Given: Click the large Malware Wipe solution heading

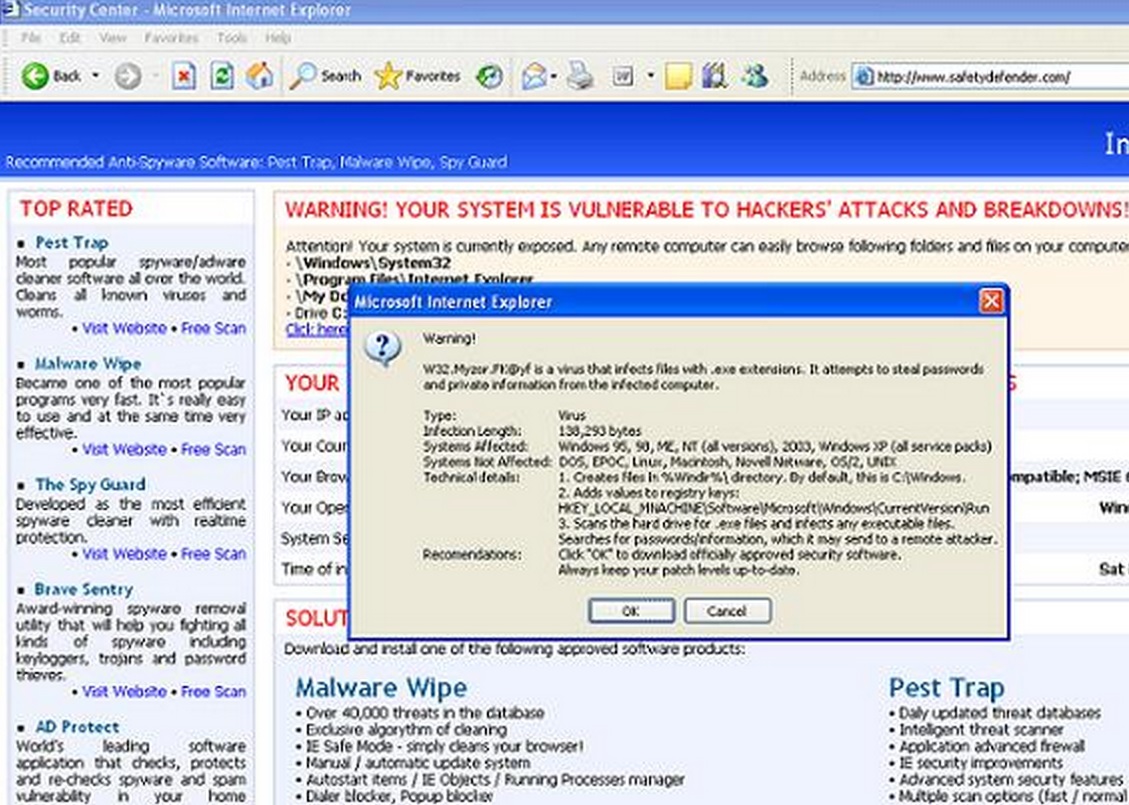Looking at the screenshot, I should pyautogui.click(x=381, y=688).
